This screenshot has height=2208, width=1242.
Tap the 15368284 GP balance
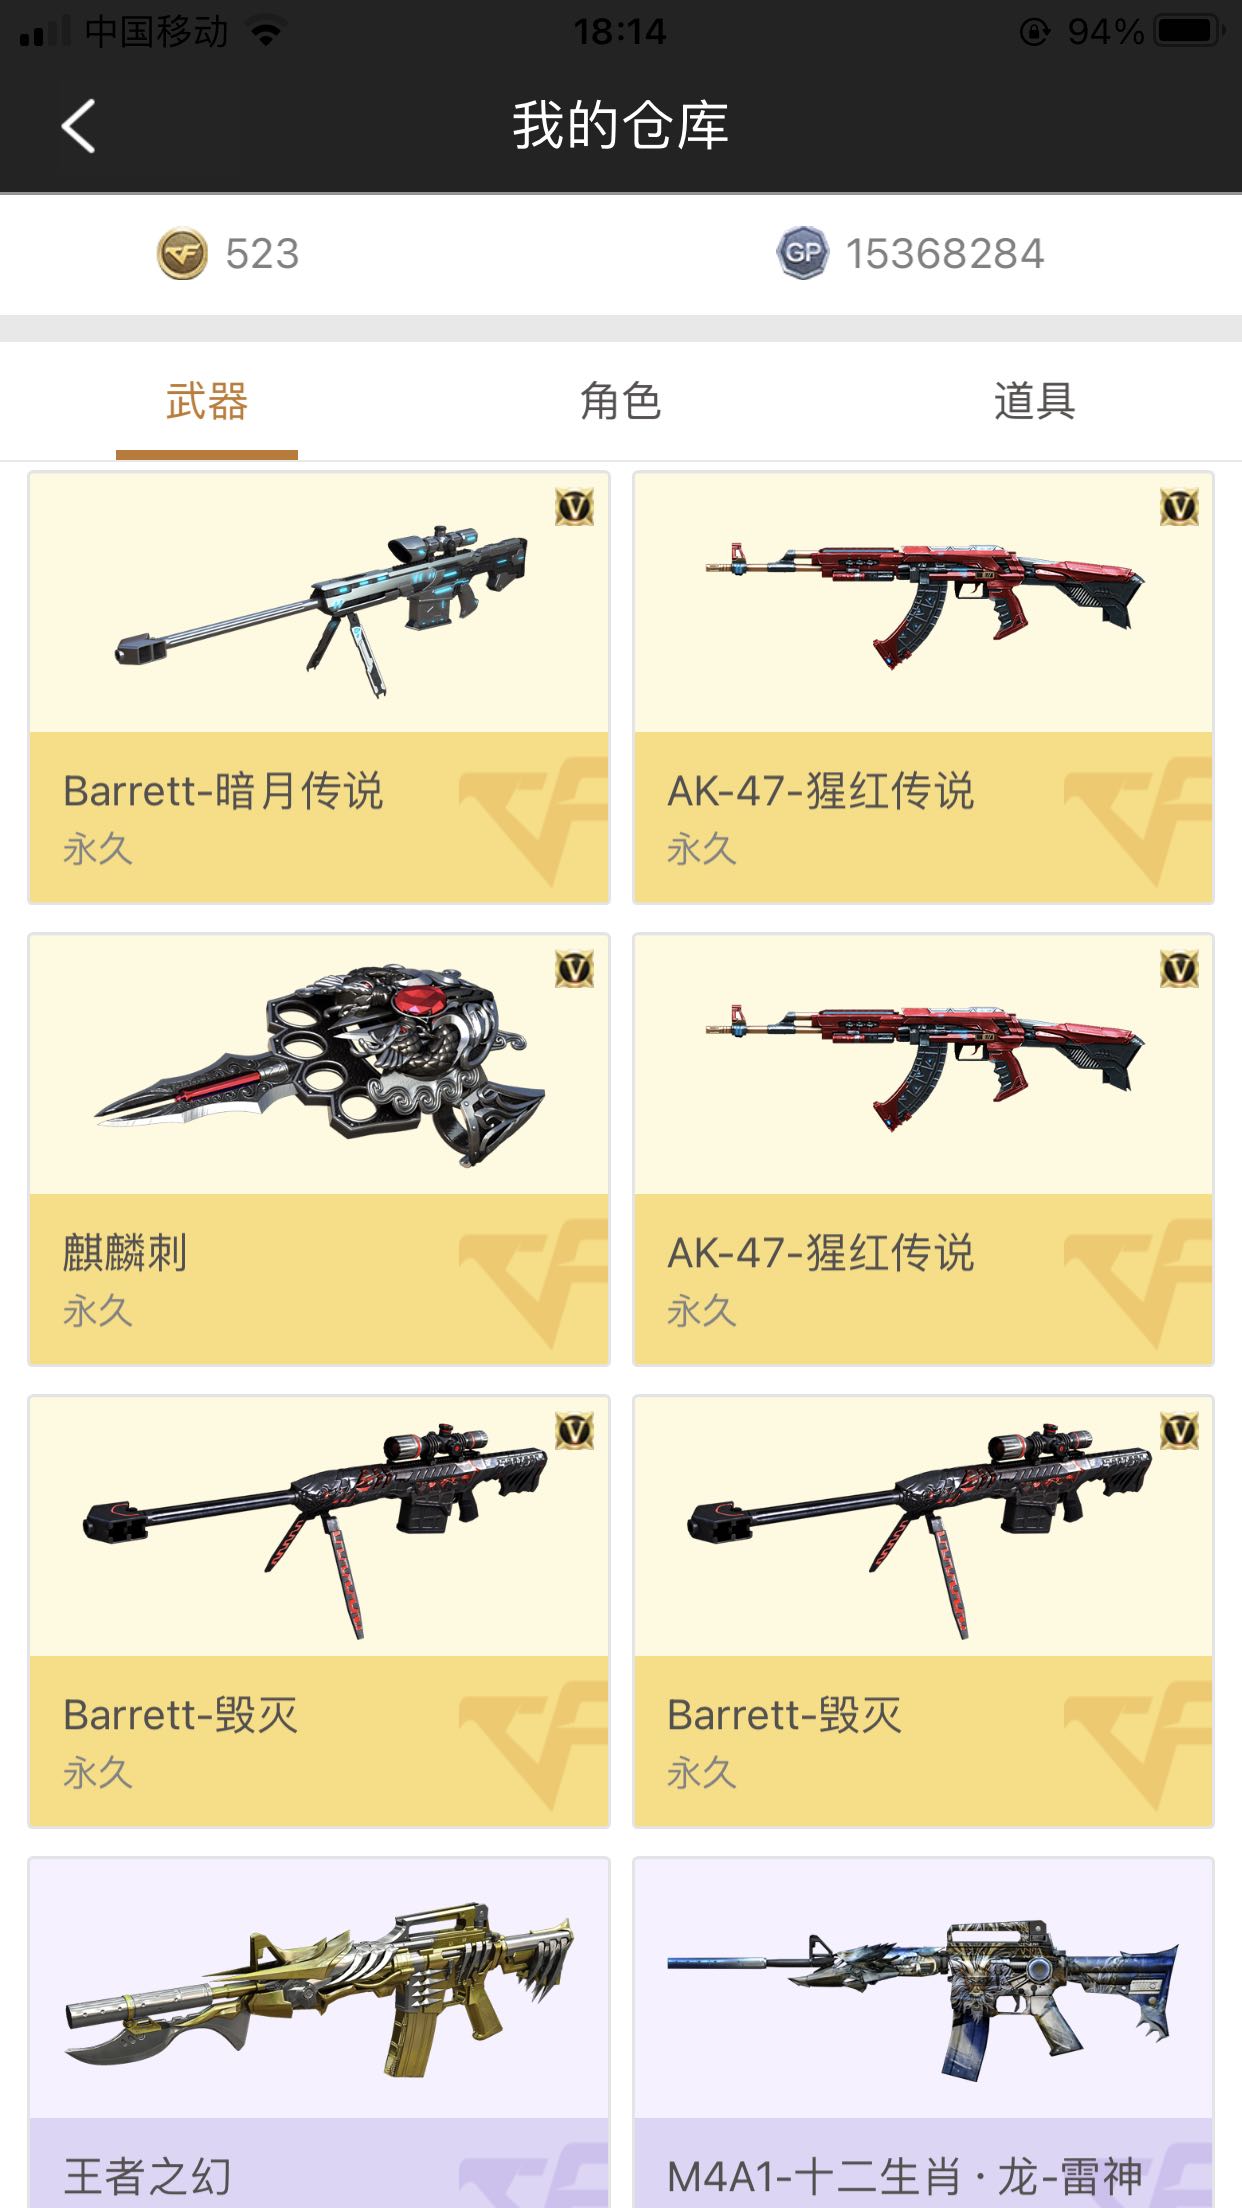point(945,254)
